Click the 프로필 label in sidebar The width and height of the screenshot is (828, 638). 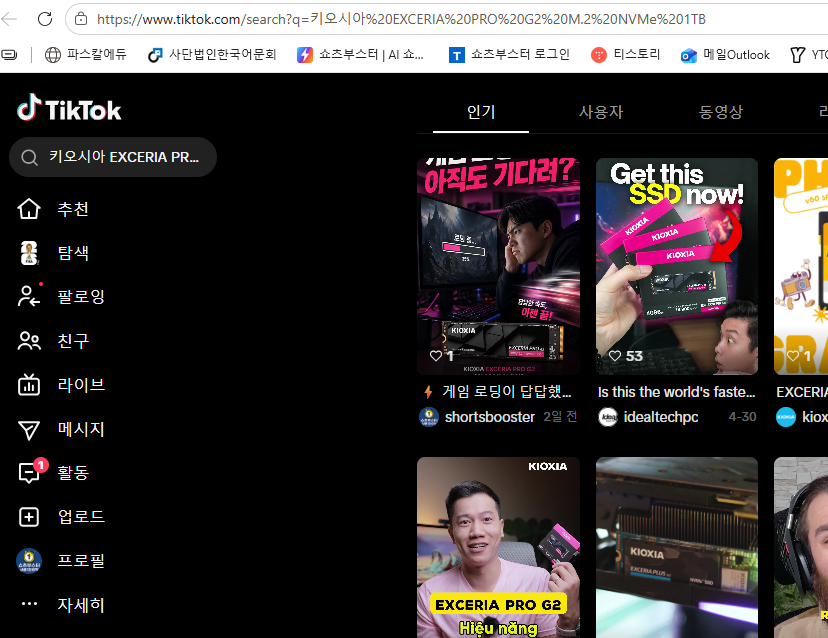tap(81, 561)
